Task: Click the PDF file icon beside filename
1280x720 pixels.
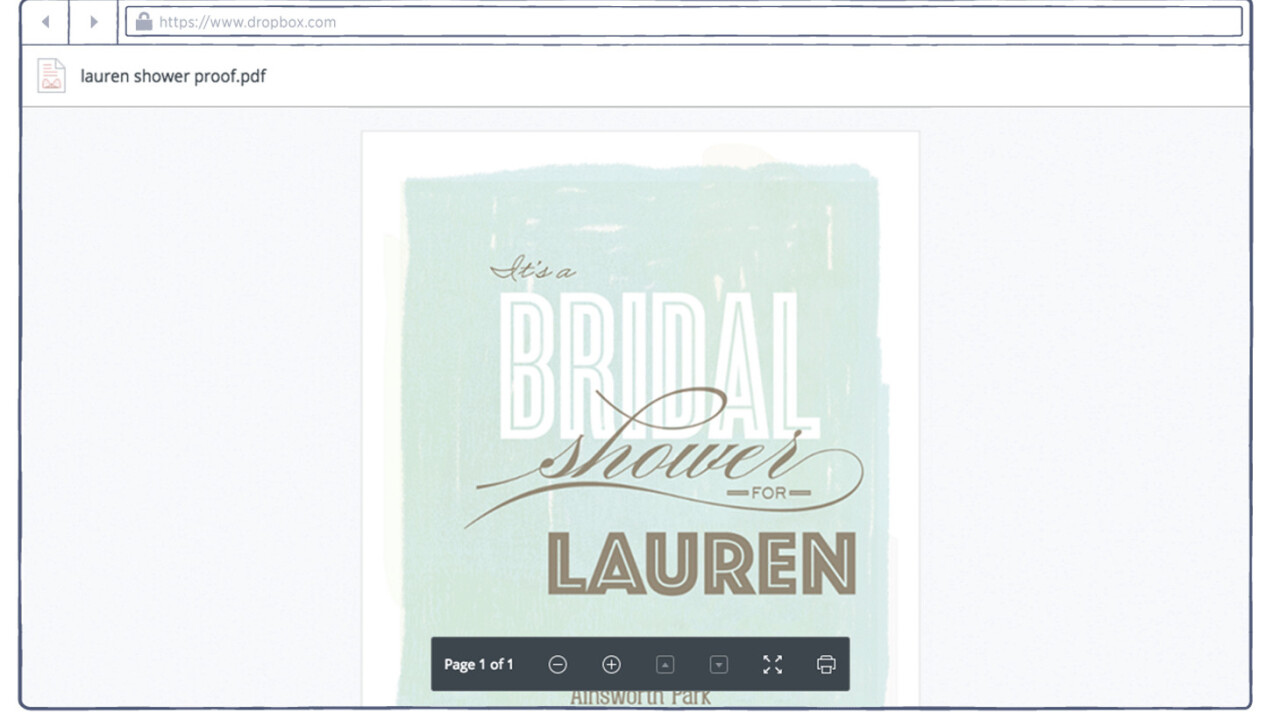Action: click(51, 76)
